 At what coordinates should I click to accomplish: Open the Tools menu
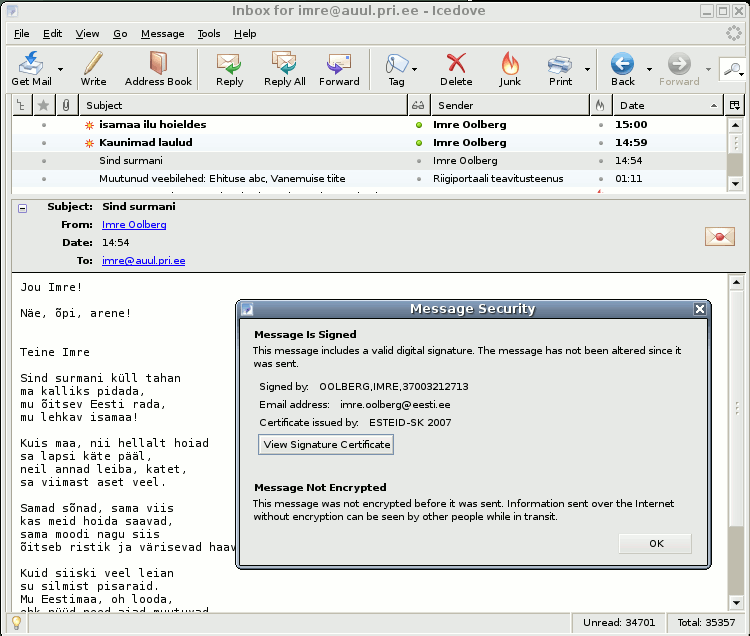tap(209, 33)
